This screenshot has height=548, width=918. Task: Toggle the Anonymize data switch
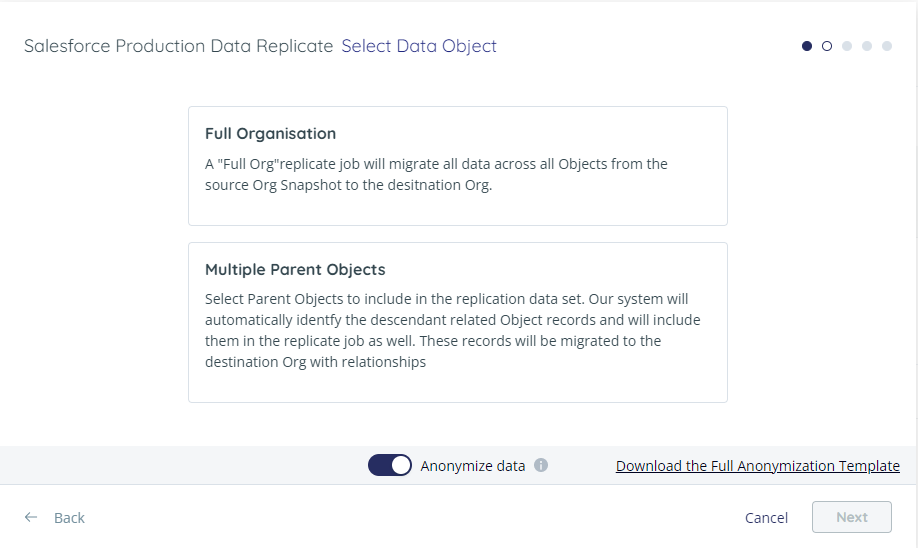tap(390, 465)
